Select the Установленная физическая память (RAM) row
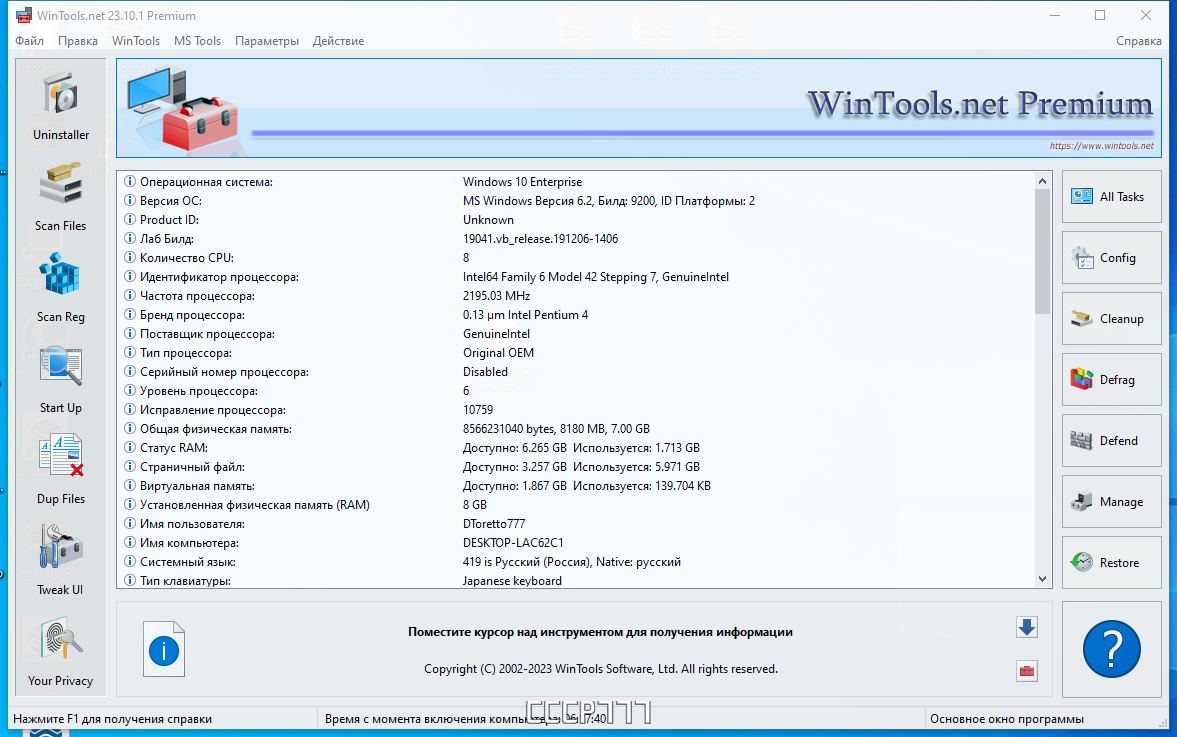Image resolution: width=1177 pixels, height=737 pixels. (576, 504)
